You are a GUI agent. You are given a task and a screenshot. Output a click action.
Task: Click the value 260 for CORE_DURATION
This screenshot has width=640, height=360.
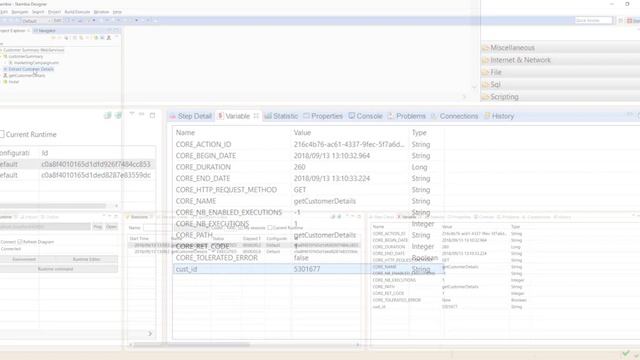pyautogui.click(x=300, y=167)
